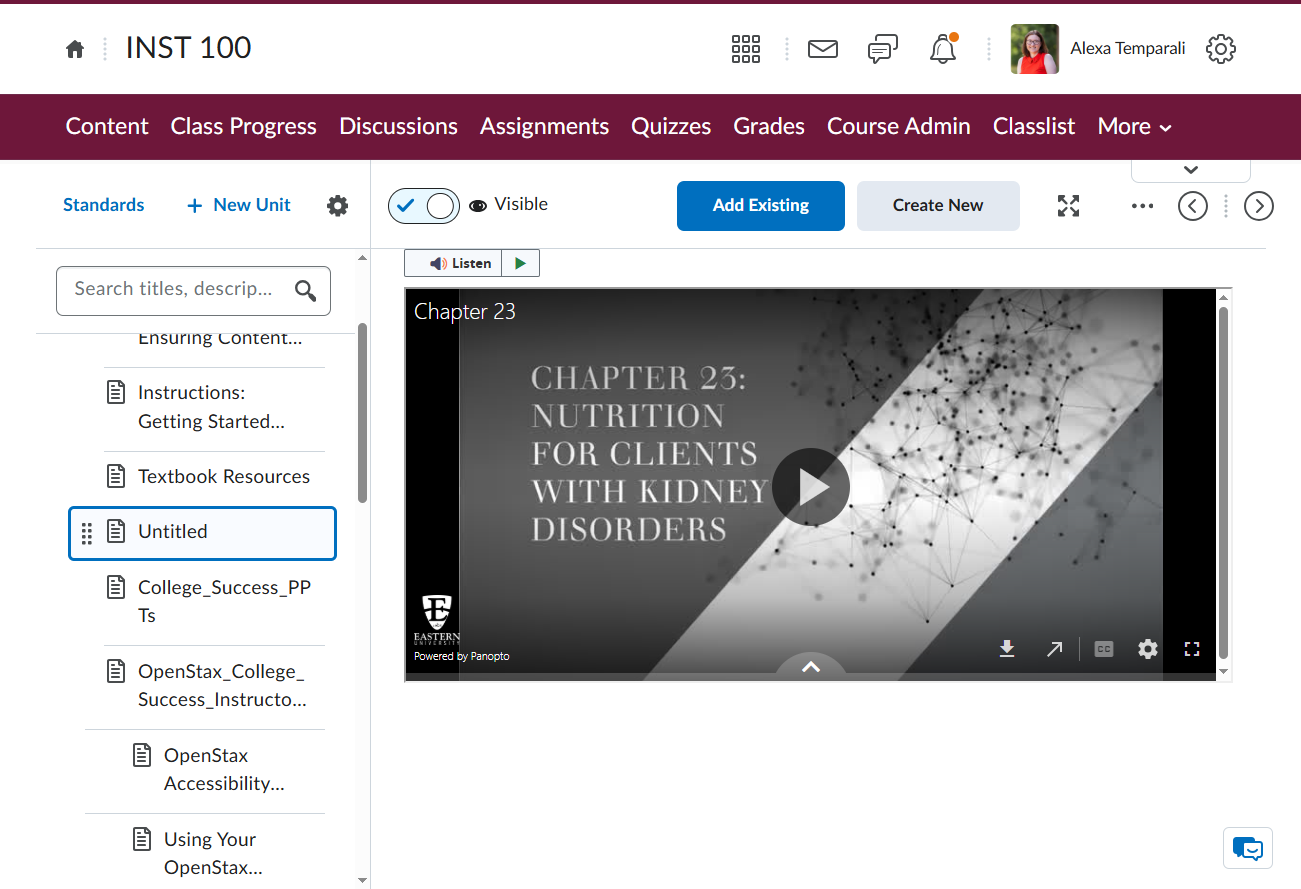Image resolution: width=1301 pixels, height=889 pixels.
Task: Open video in Panopto arrow icon
Action: [1055, 649]
